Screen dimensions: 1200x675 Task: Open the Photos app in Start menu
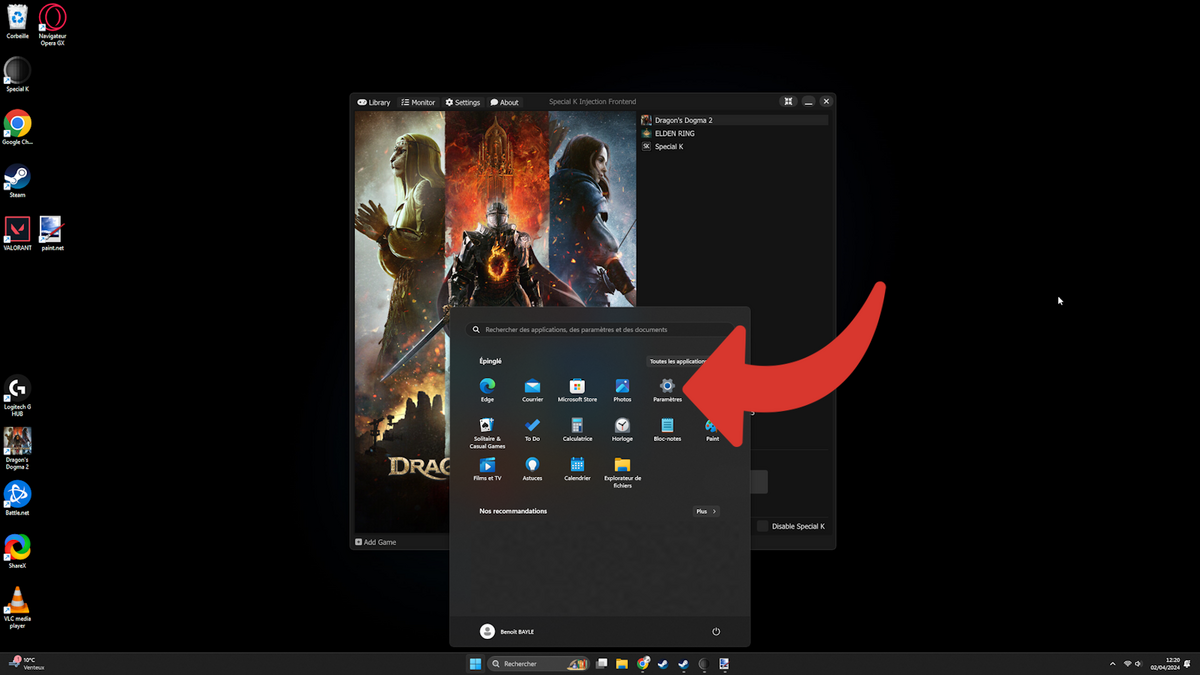622,389
